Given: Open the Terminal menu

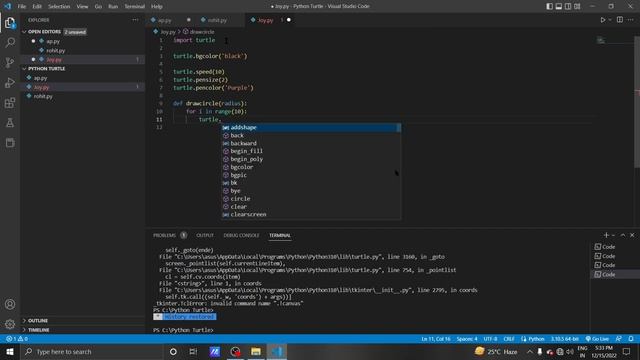Looking at the screenshot, I should coord(134,6).
